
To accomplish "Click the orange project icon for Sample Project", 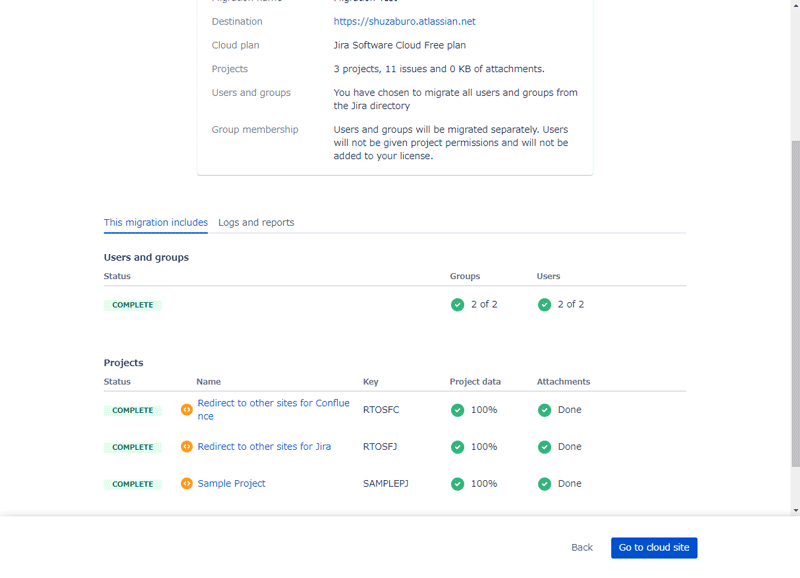I will [x=187, y=483].
